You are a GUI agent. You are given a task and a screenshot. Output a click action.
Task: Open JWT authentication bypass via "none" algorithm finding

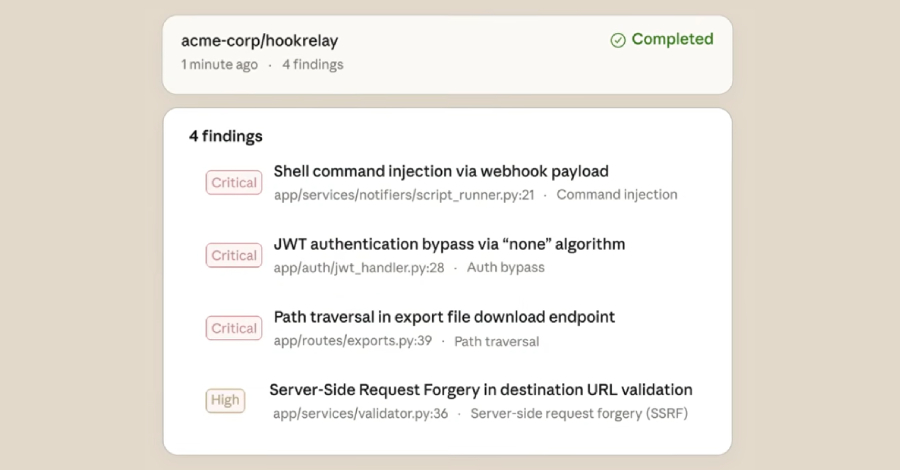[x=449, y=245]
